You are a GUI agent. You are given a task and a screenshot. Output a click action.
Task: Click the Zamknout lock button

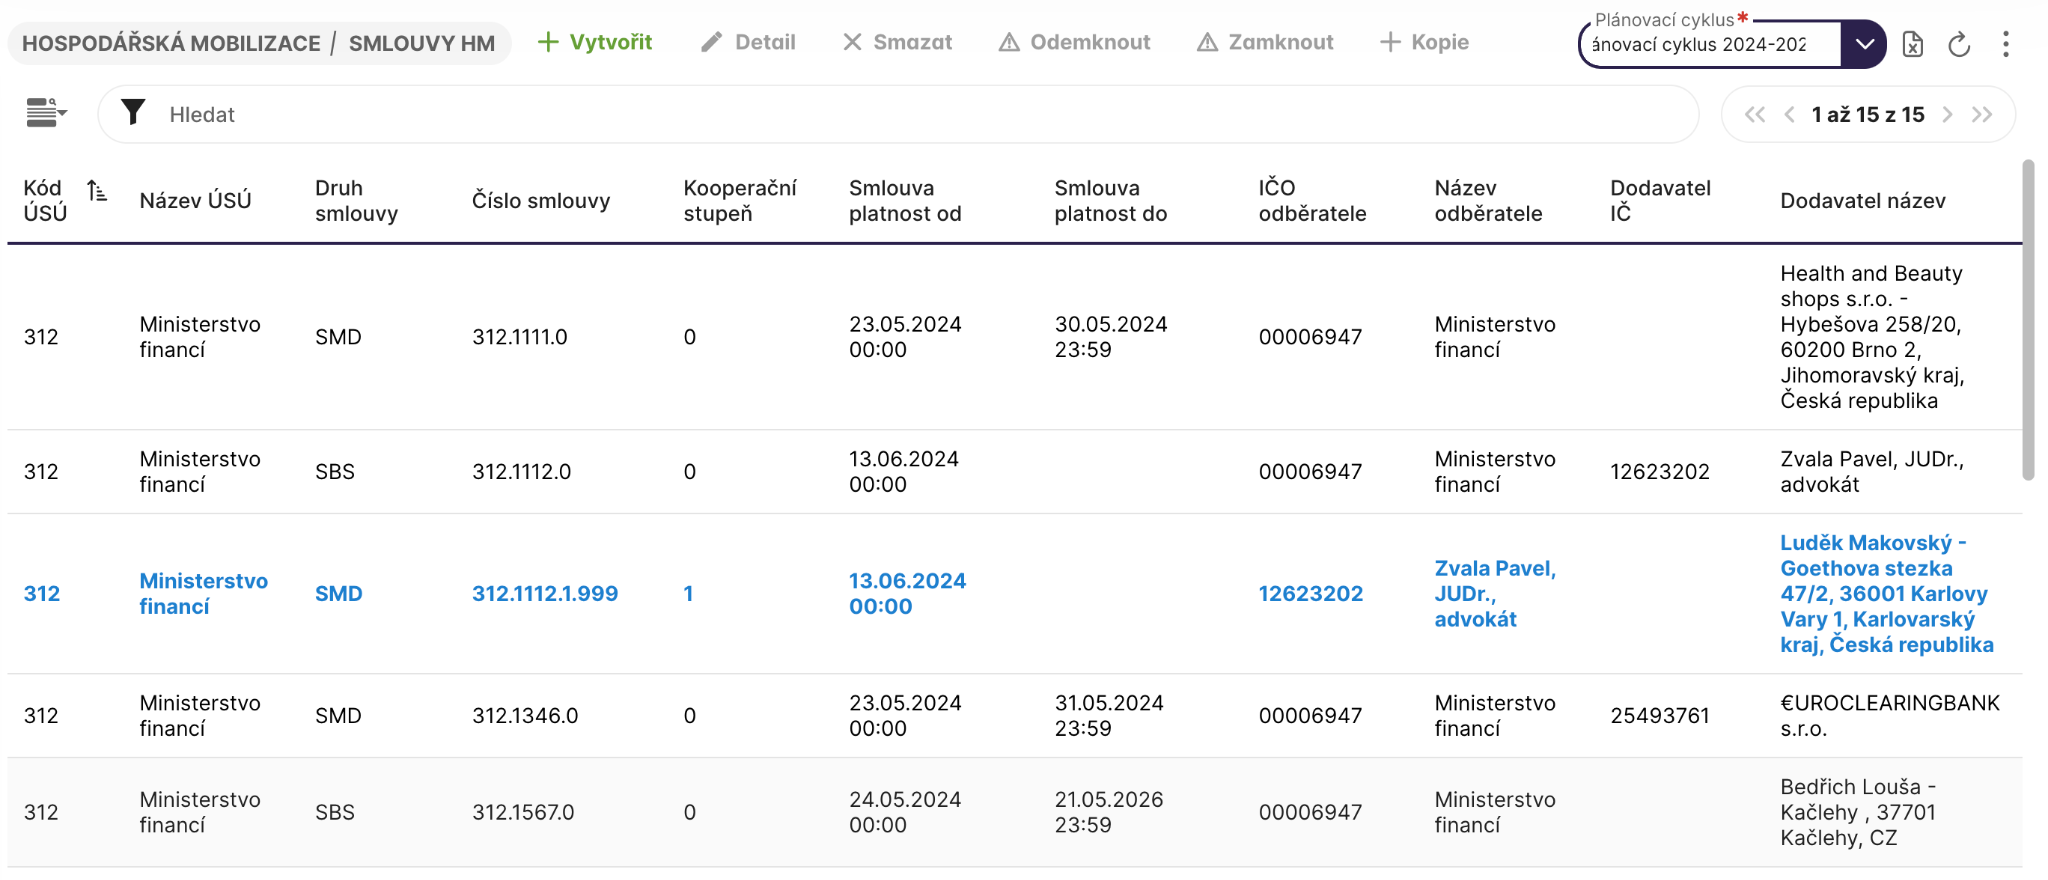pos(1265,42)
